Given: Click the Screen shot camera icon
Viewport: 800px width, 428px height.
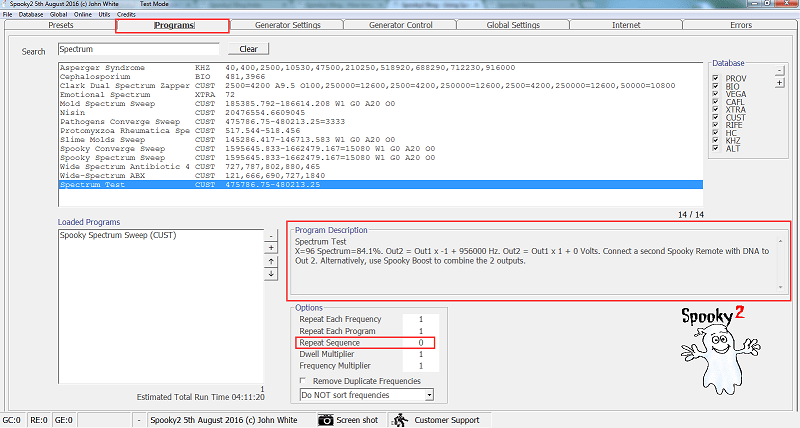Looking at the screenshot, I should (x=326, y=420).
